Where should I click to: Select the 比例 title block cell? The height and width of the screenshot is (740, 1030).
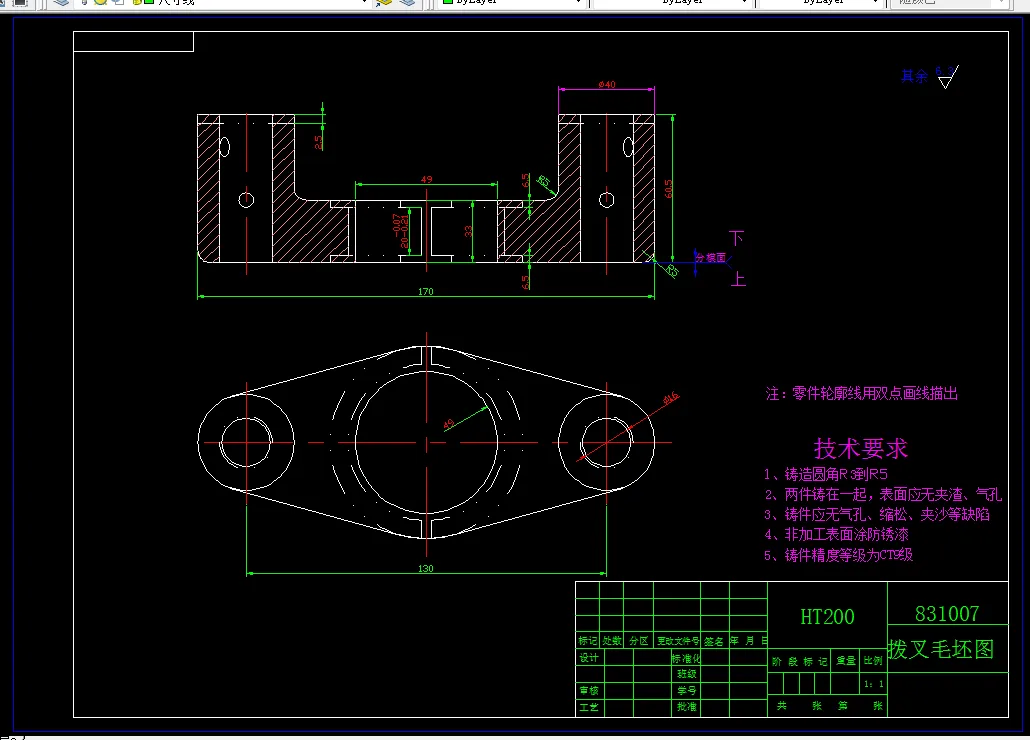click(873, 661)
